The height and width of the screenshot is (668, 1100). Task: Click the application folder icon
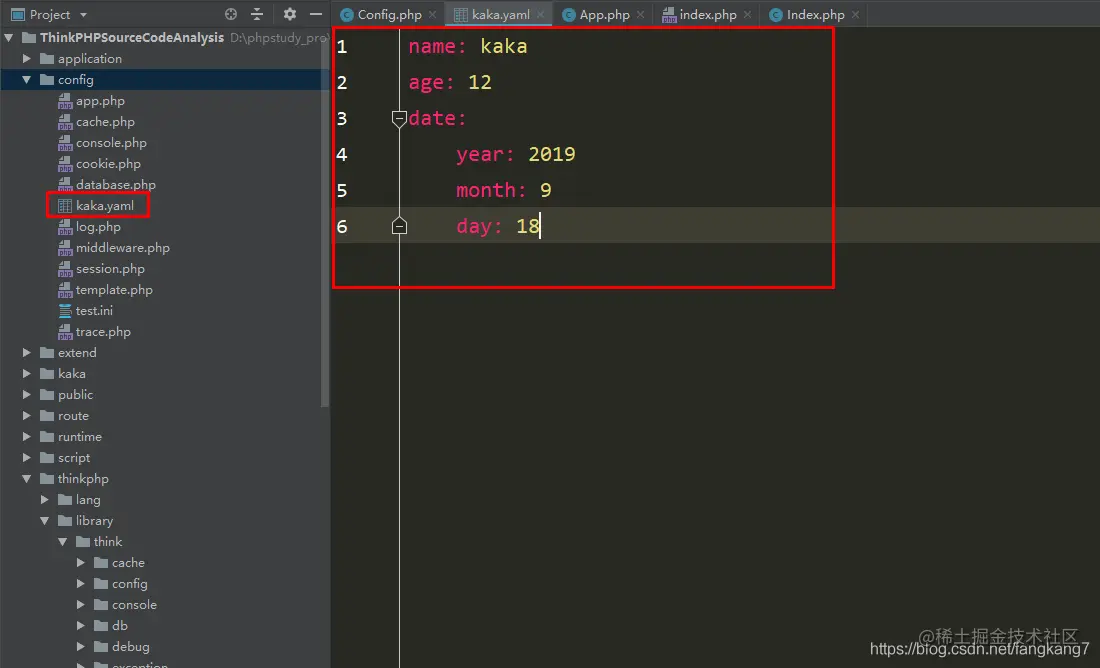(47, 58)
